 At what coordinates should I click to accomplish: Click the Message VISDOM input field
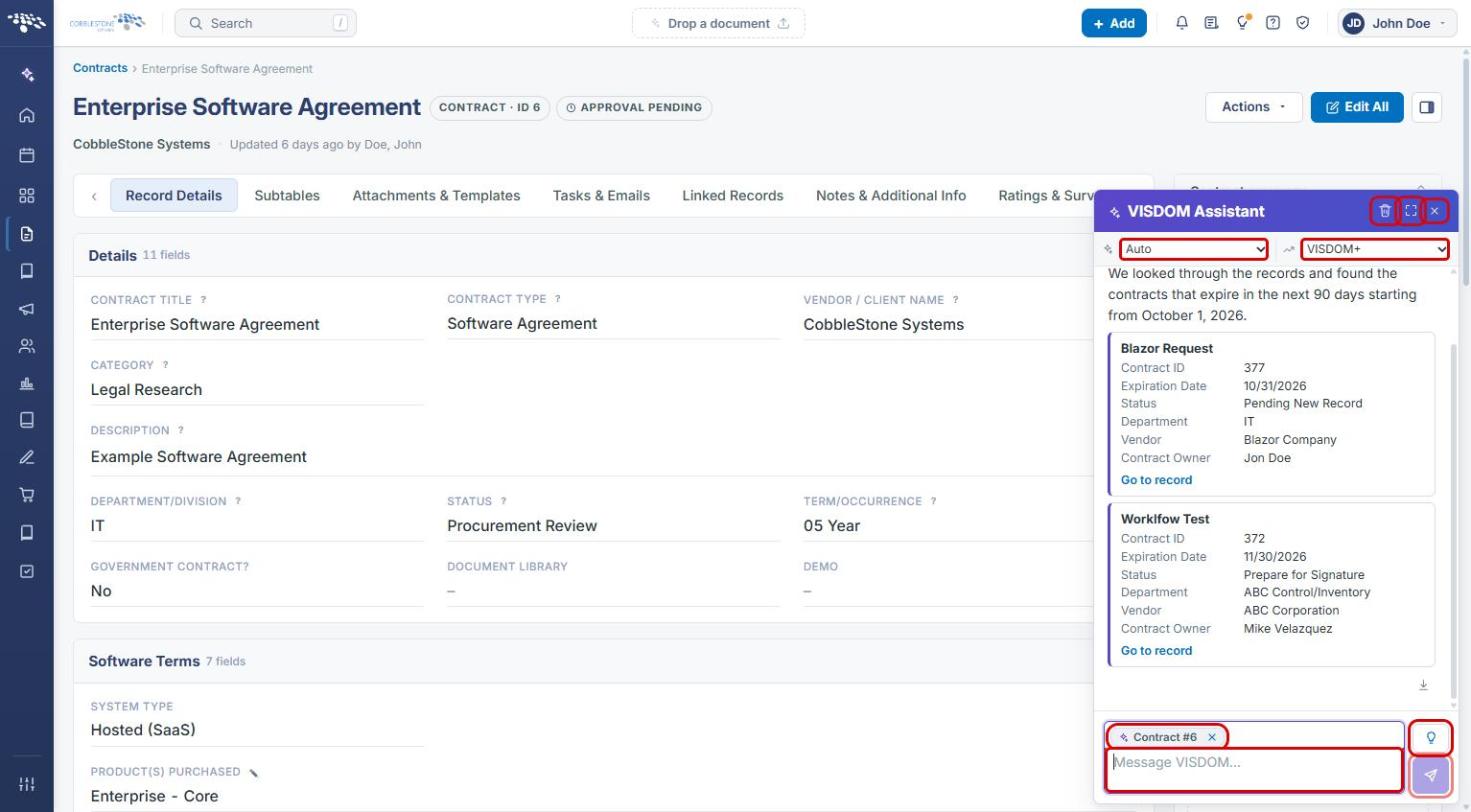tap(1254, 770)
